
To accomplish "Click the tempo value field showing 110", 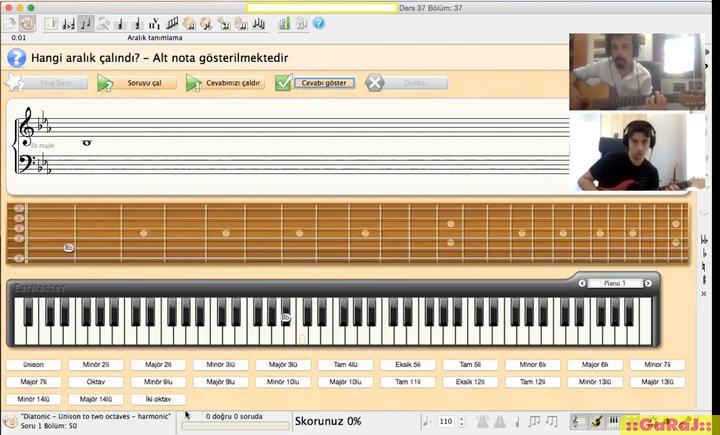I will (446, 421).
